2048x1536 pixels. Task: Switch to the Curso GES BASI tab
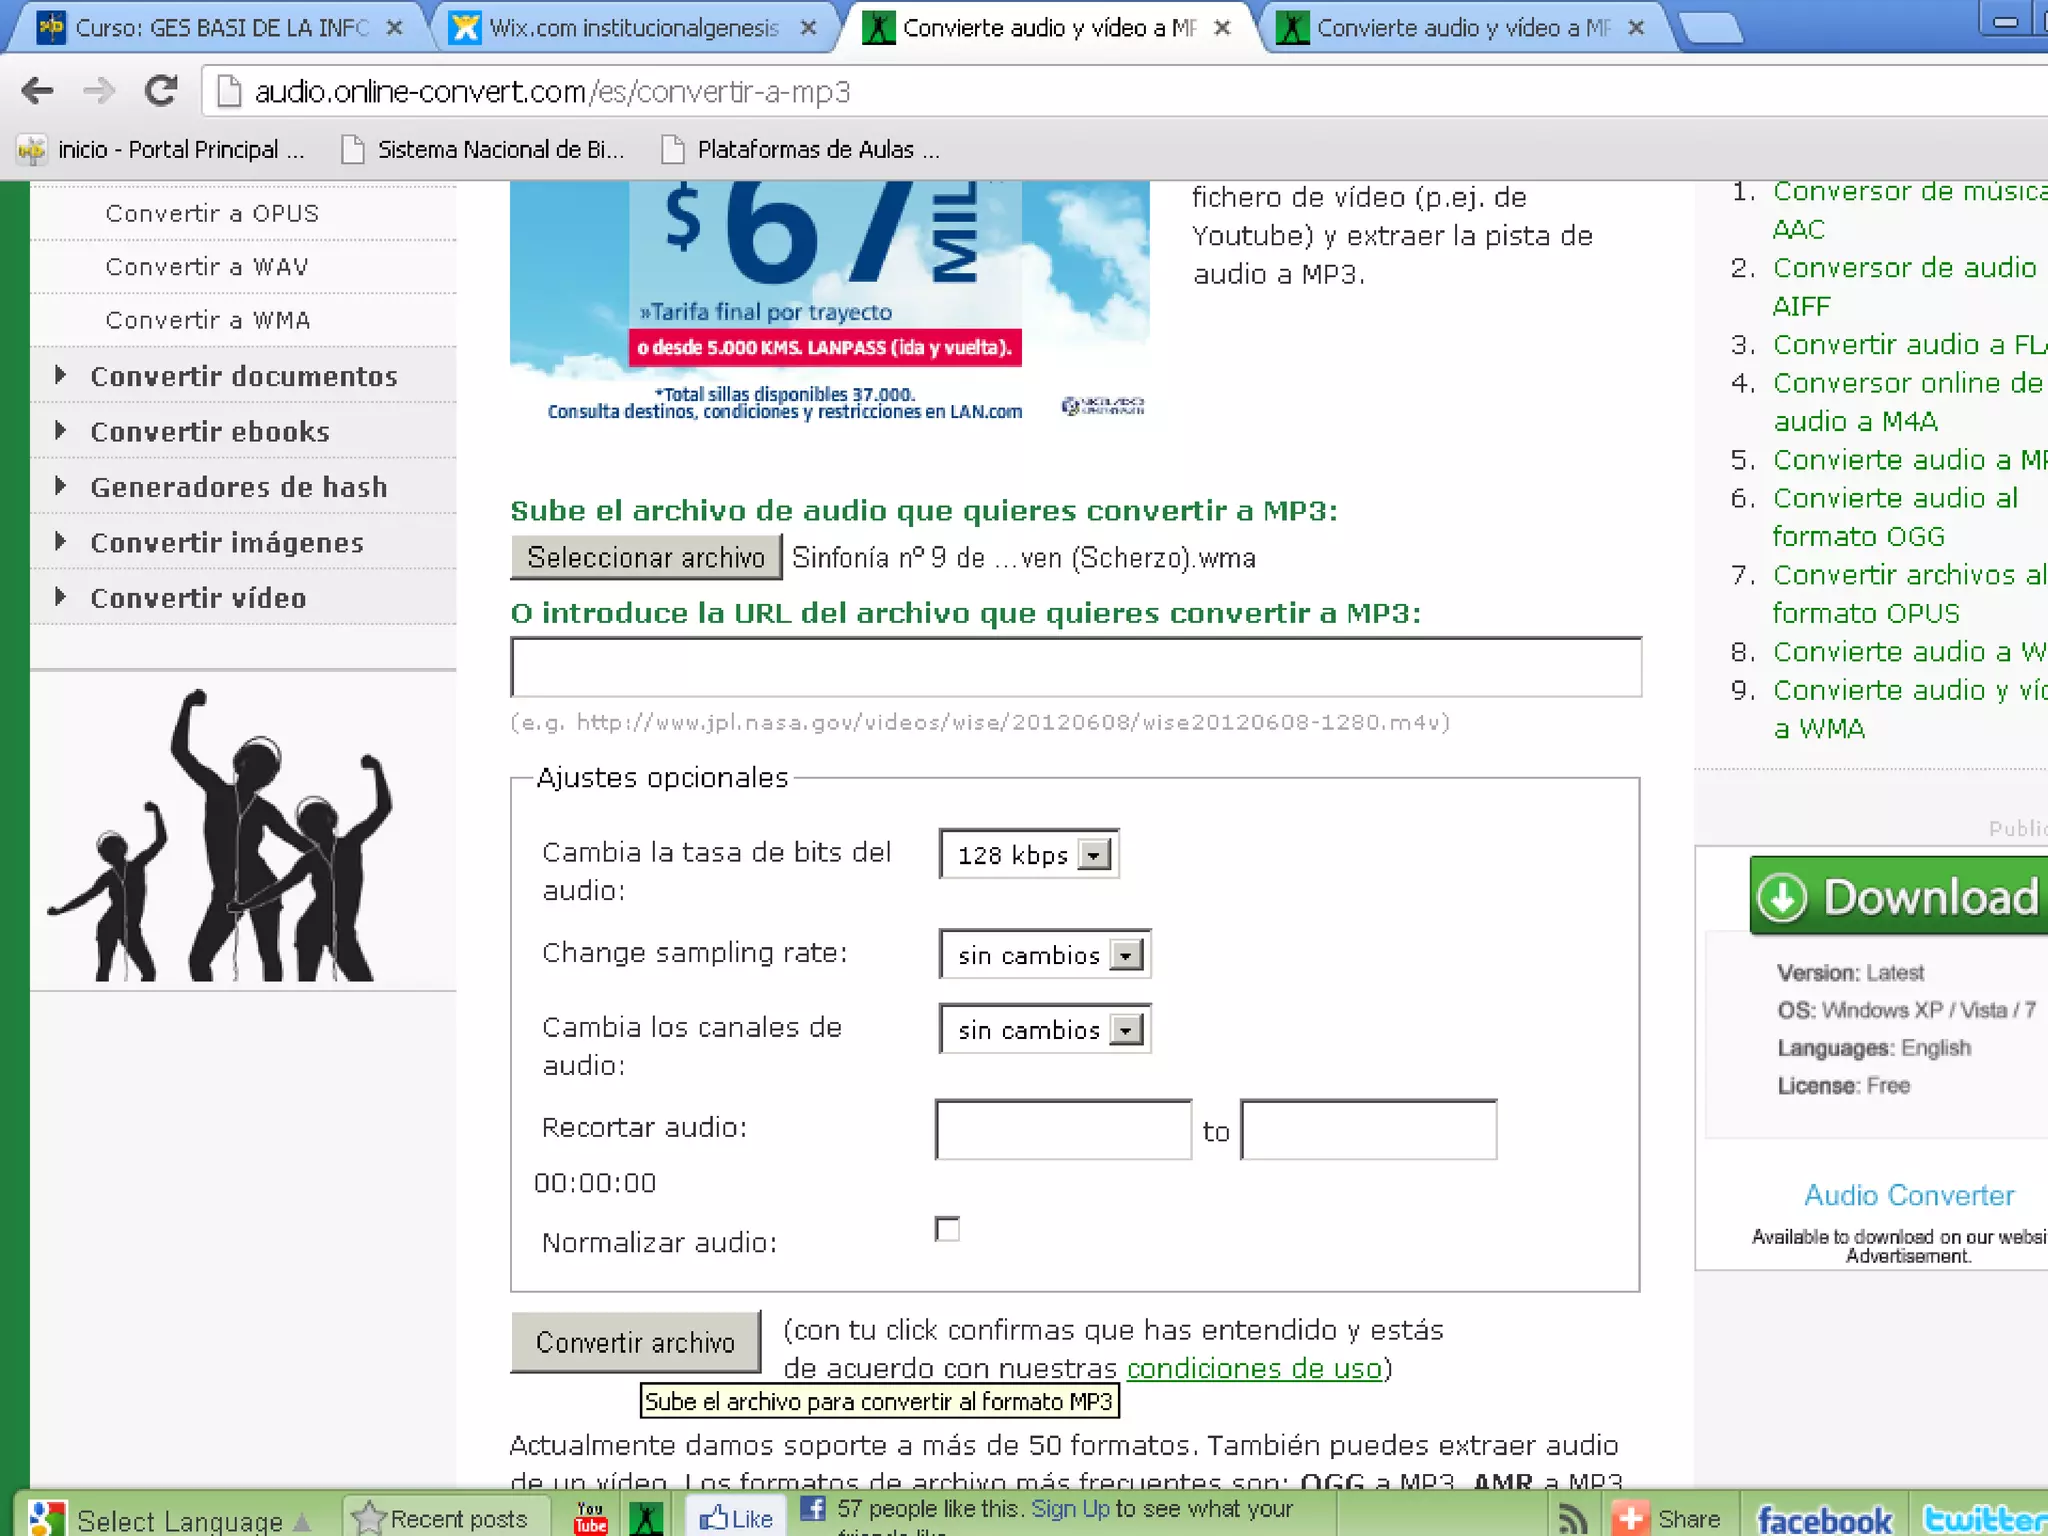pyautogui.click(x=222, y=28)
